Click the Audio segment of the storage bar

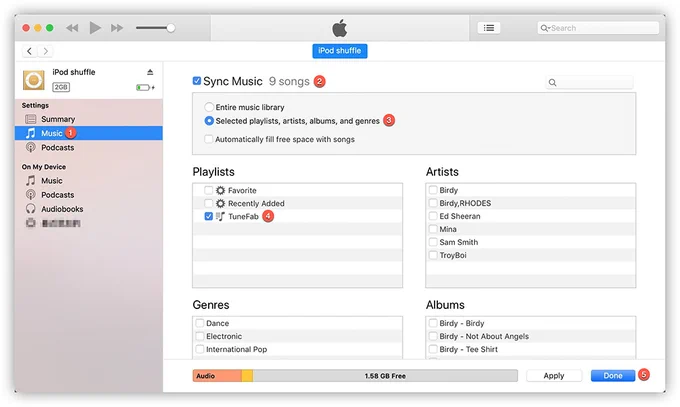click(x=217, y=376)
